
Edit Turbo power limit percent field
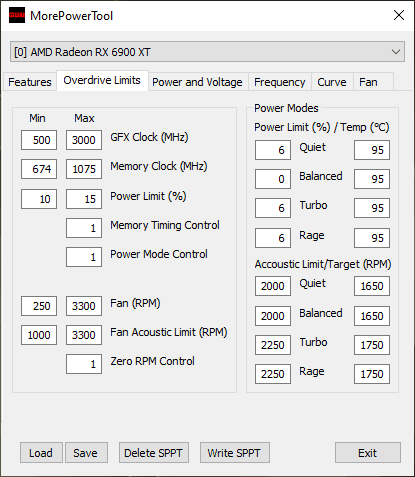click(273, 208)
